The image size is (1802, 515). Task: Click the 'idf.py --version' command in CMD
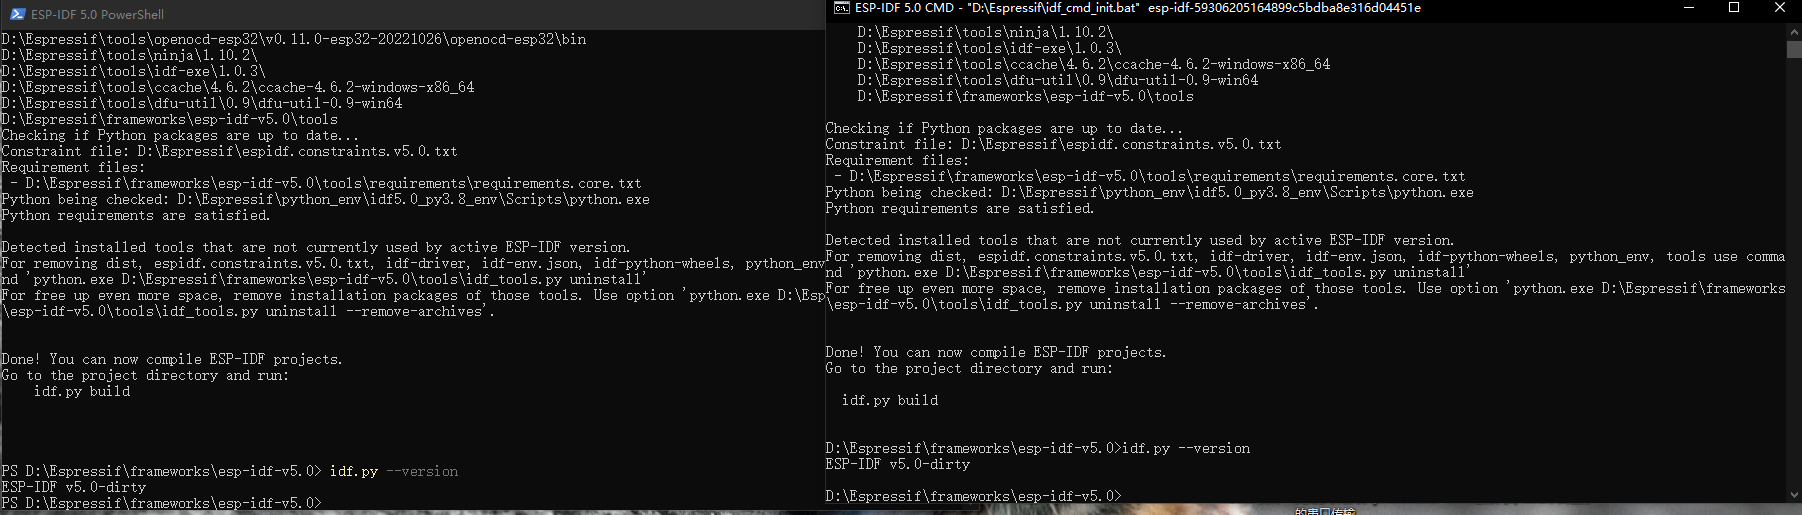(x=1186, y=448)
